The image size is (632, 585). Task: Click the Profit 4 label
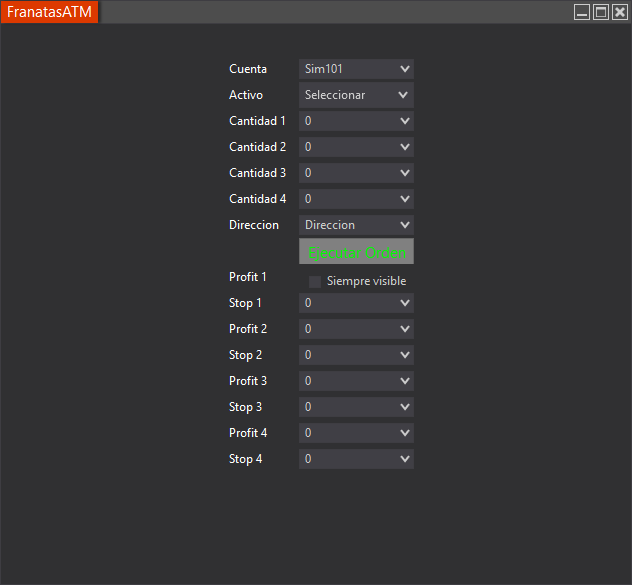pos(248,433)
